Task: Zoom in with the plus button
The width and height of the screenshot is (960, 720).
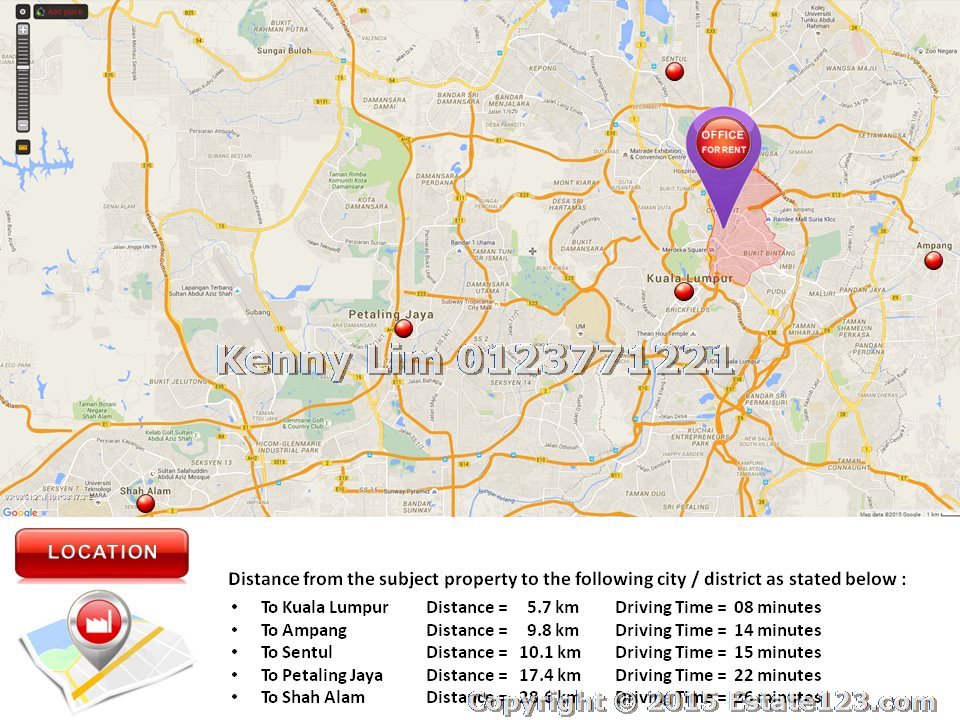Action: pos(23,30)
